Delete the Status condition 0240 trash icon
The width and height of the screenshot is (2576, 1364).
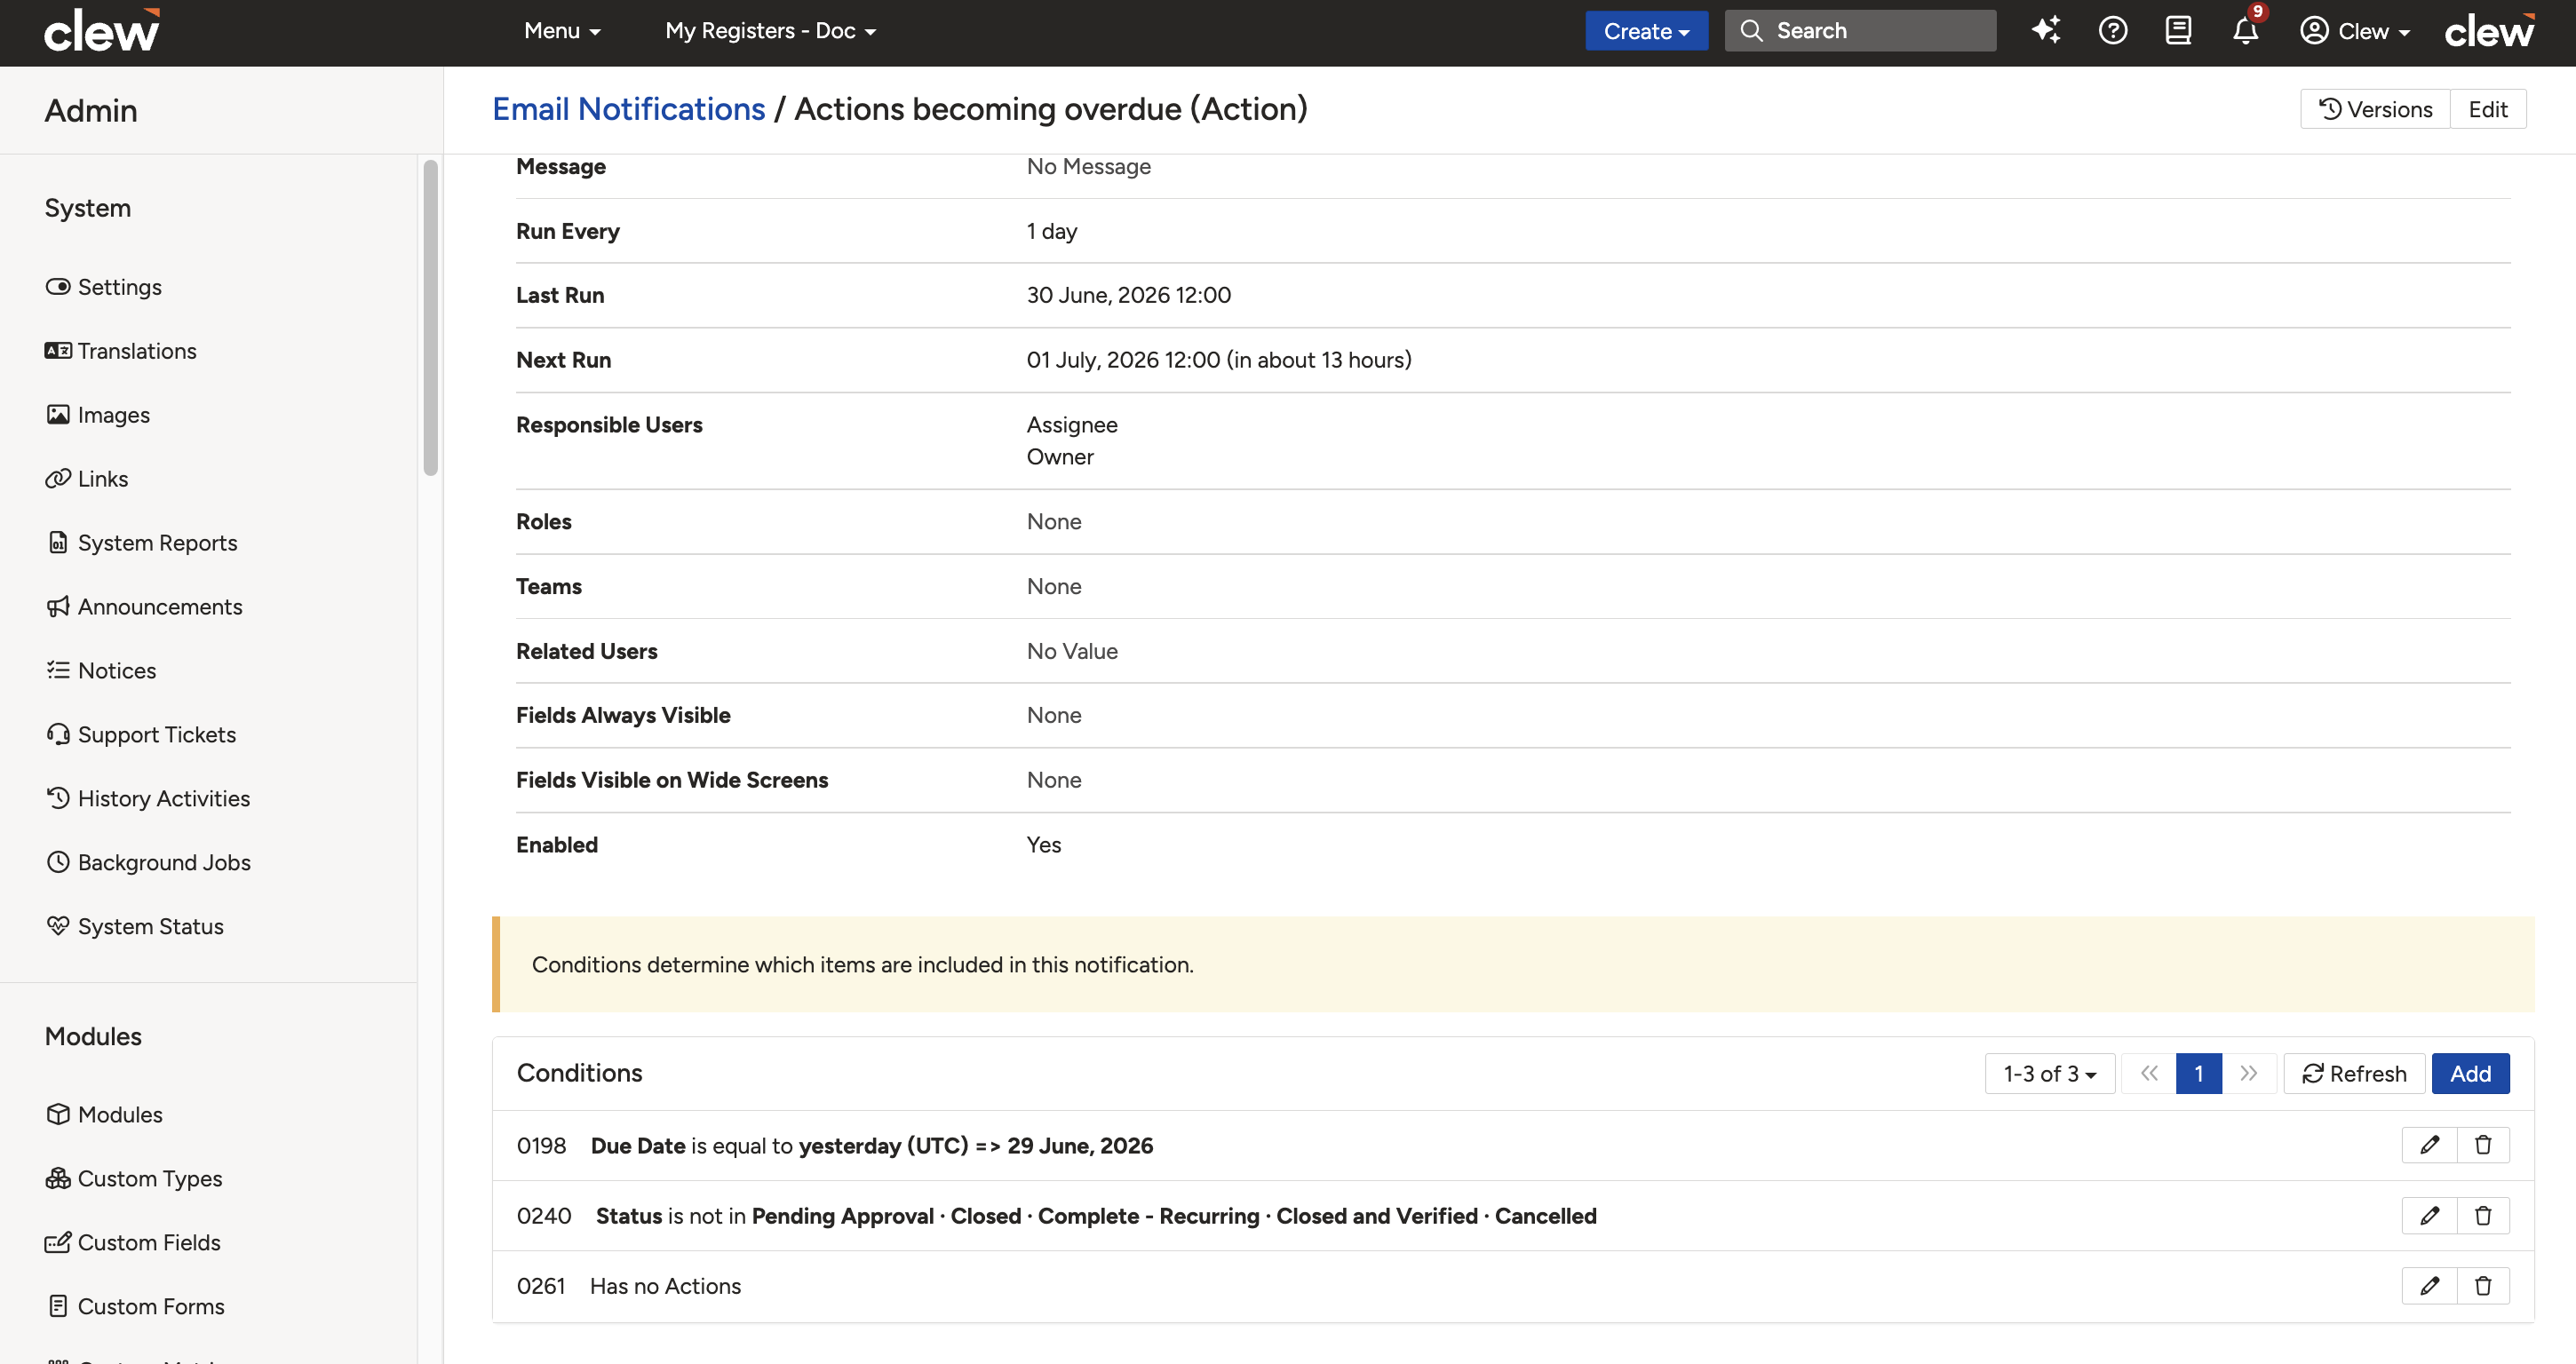pos(2483,1215)
